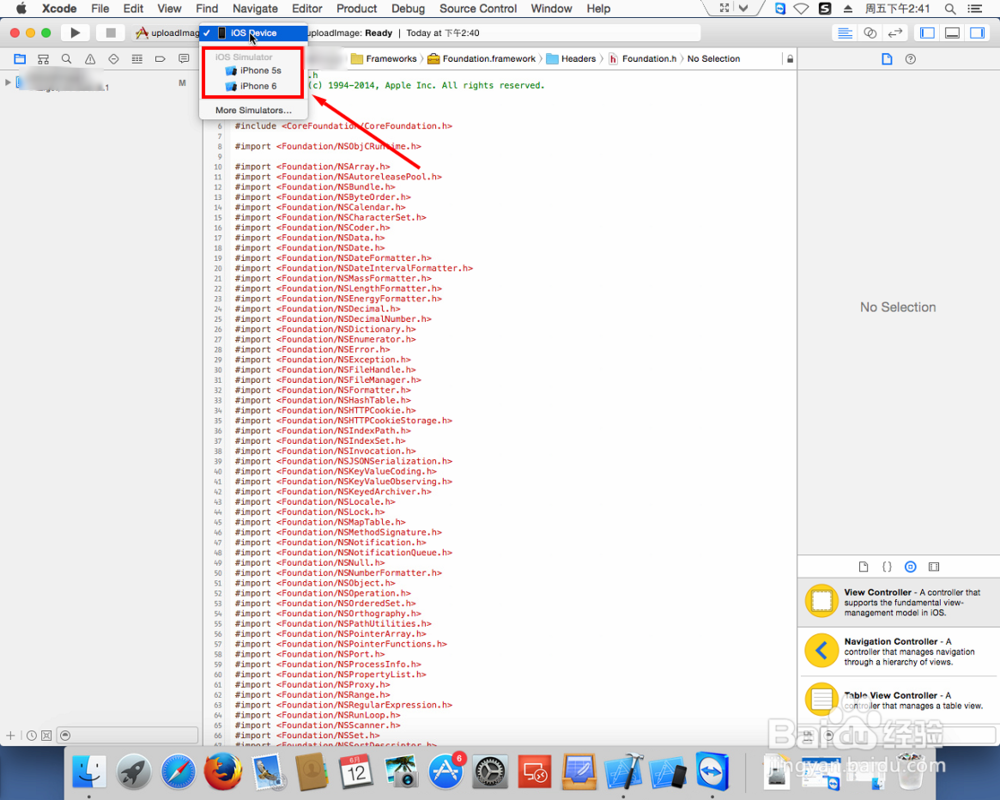Click the #import <Foundation/NSArray.h> line
Image resolution: width=1000 pixels, height=800 pixels.
click(312, 167)
